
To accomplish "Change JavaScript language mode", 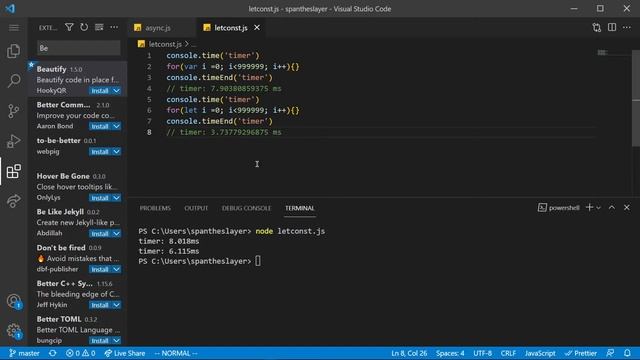I will (540, 353).
